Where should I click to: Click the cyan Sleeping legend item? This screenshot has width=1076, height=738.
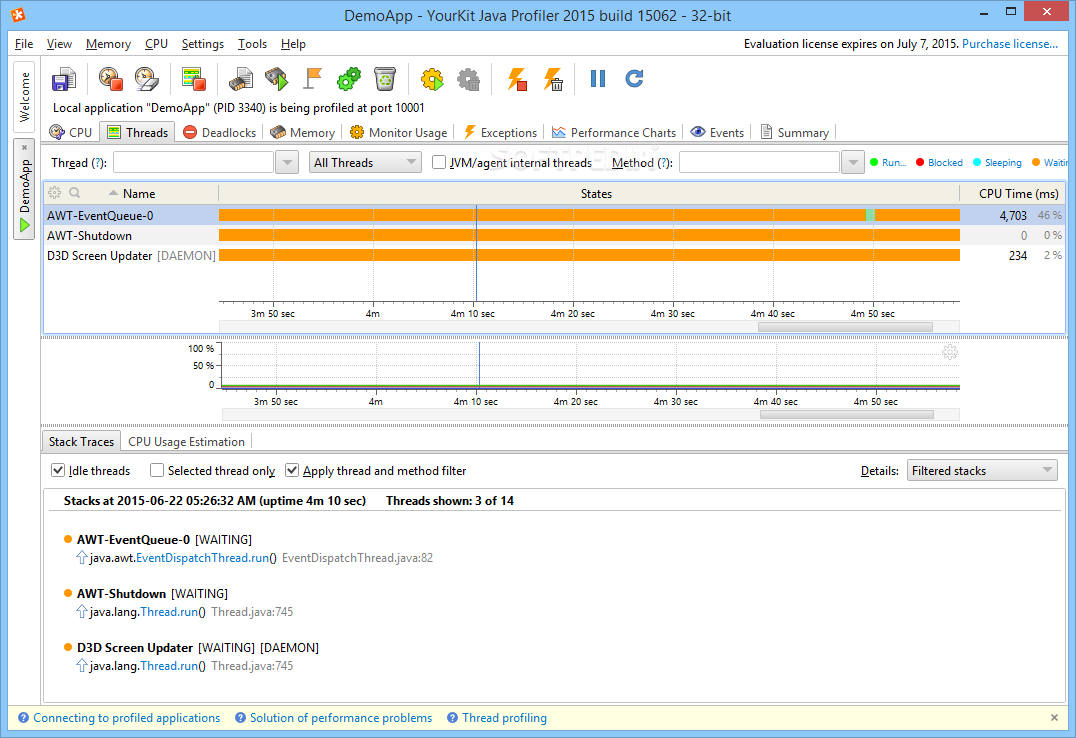(997, 163)
